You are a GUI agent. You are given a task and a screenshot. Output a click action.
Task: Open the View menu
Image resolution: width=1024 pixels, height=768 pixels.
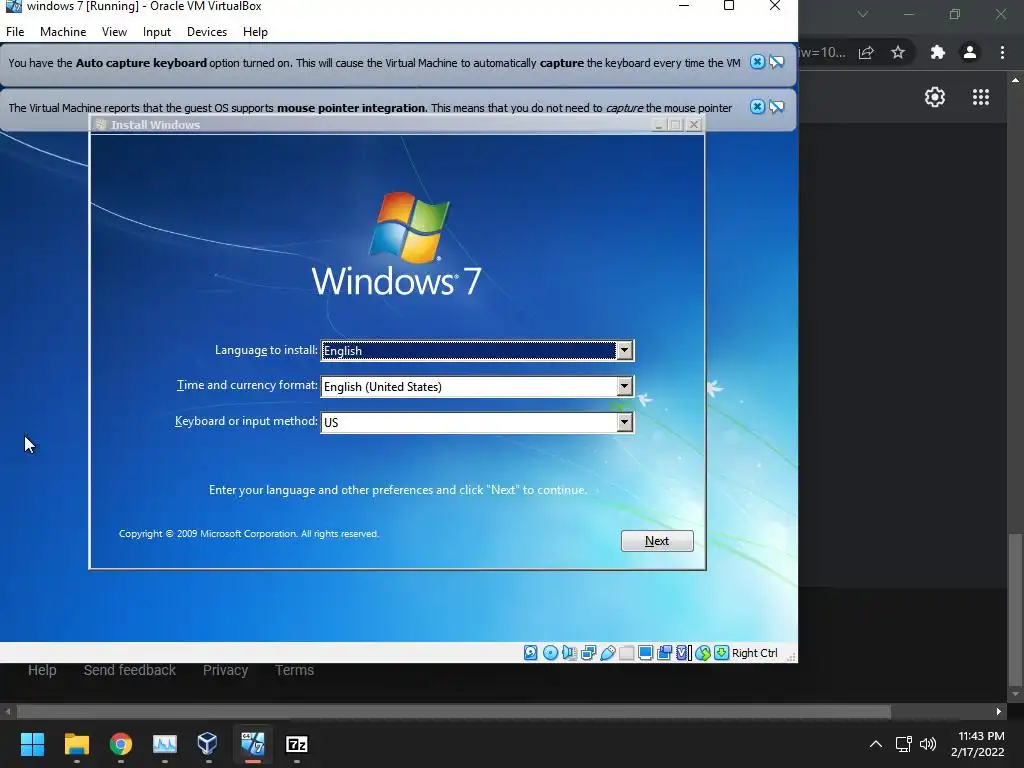pyautogui.click(x=114, y=31)
